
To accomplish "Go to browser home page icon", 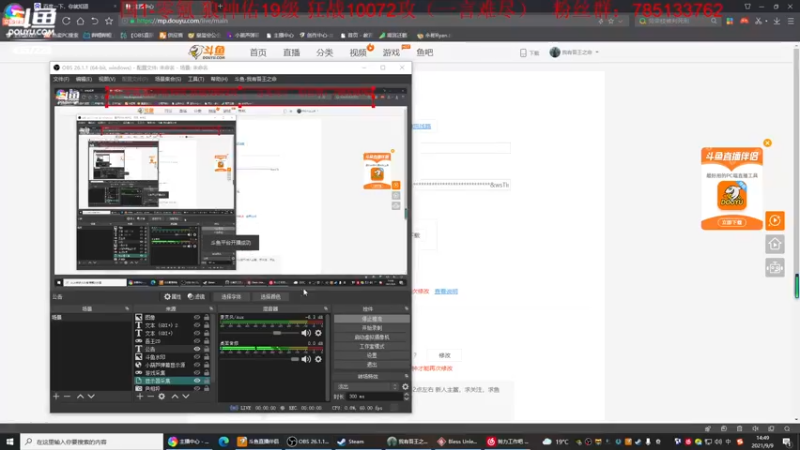I will (x=81, y=21).
